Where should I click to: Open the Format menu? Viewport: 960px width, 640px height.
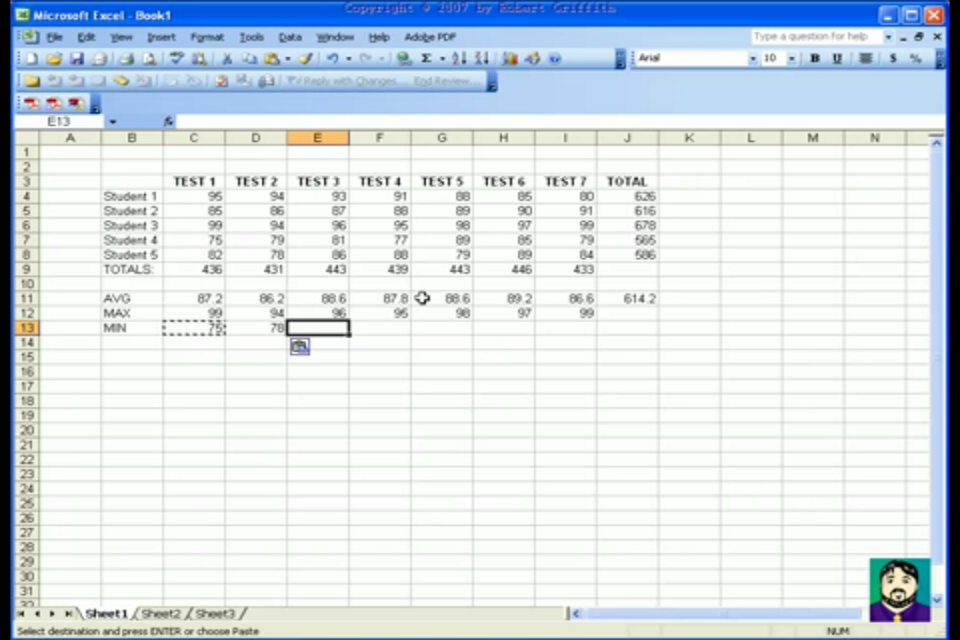pos(207,37)
